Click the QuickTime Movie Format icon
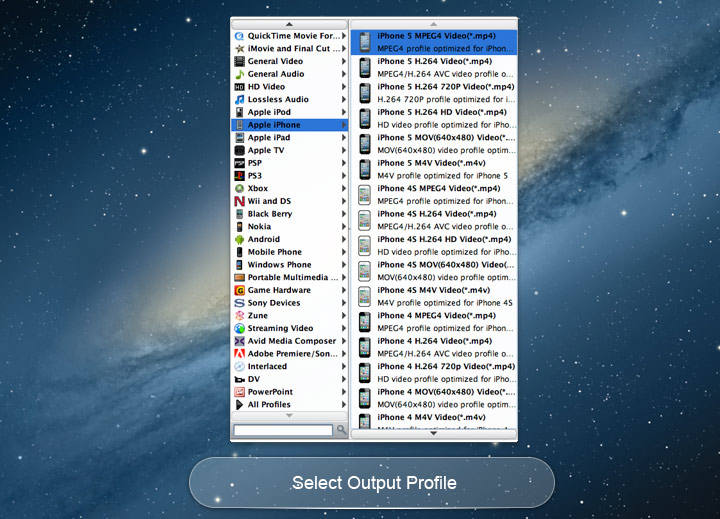This screenshot has width=720, height=519. point(239,36)
